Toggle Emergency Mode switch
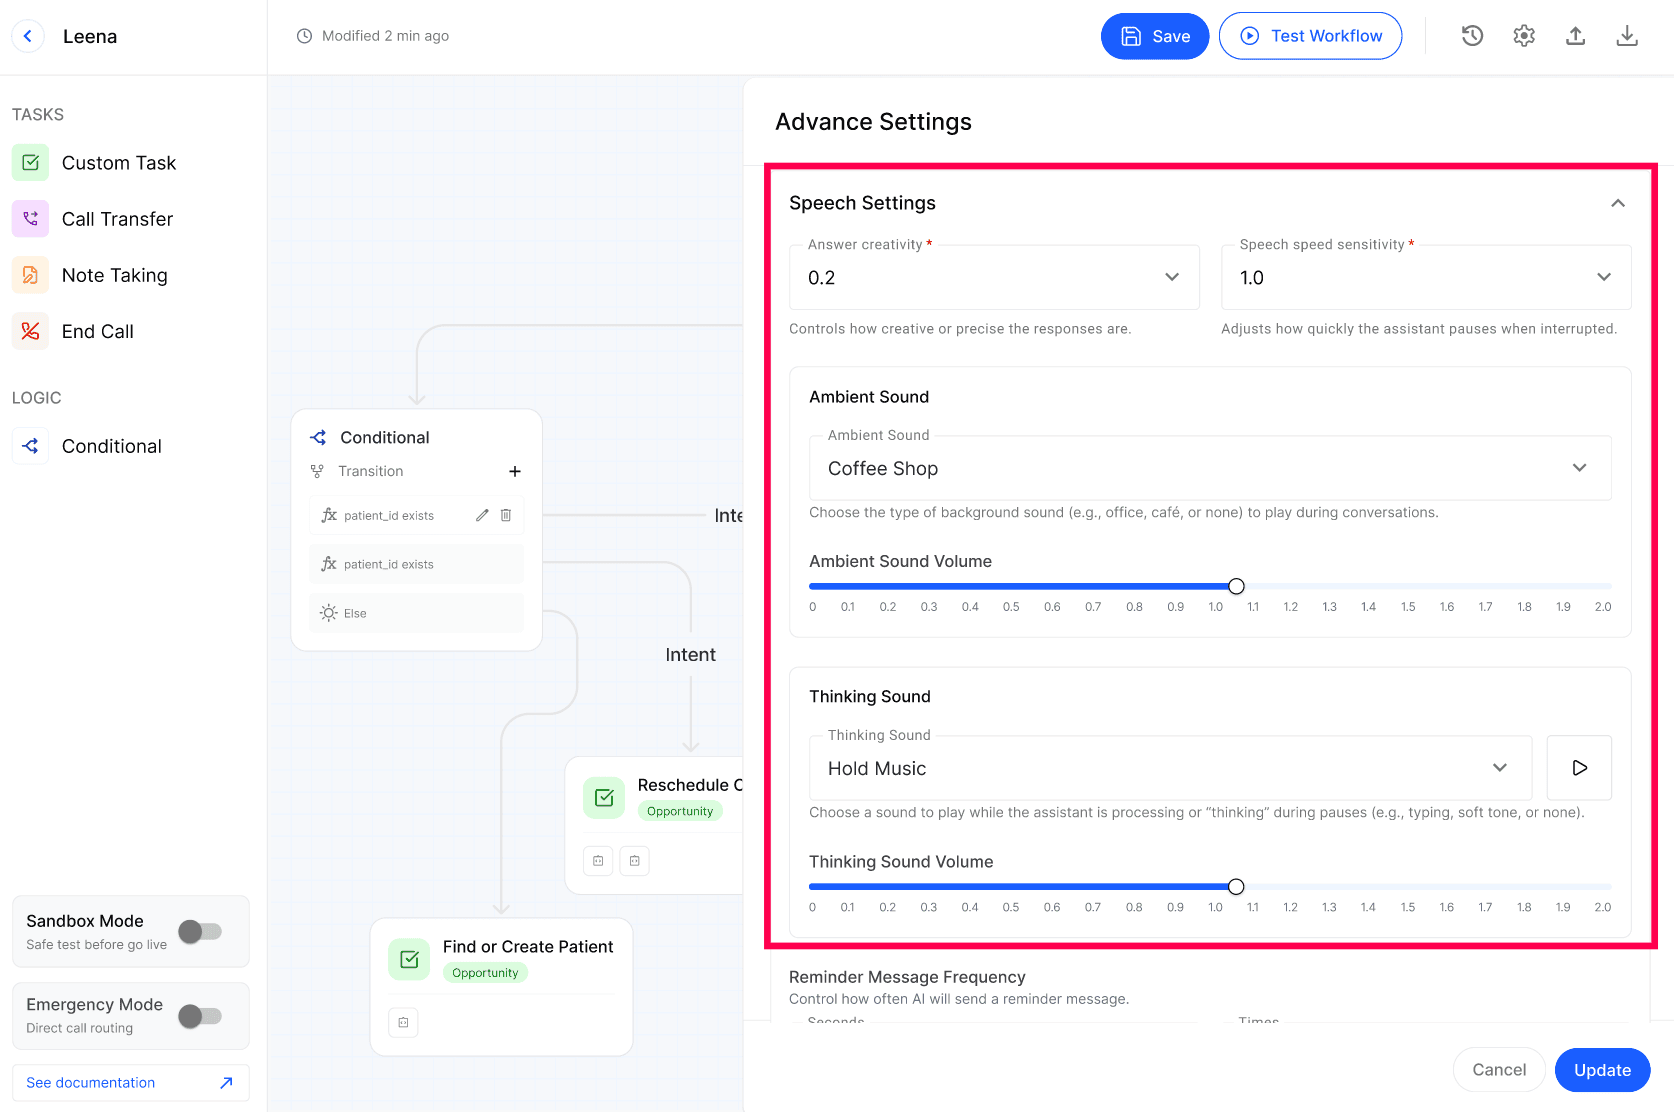 pyautogui.click(x=200, y=1016)
